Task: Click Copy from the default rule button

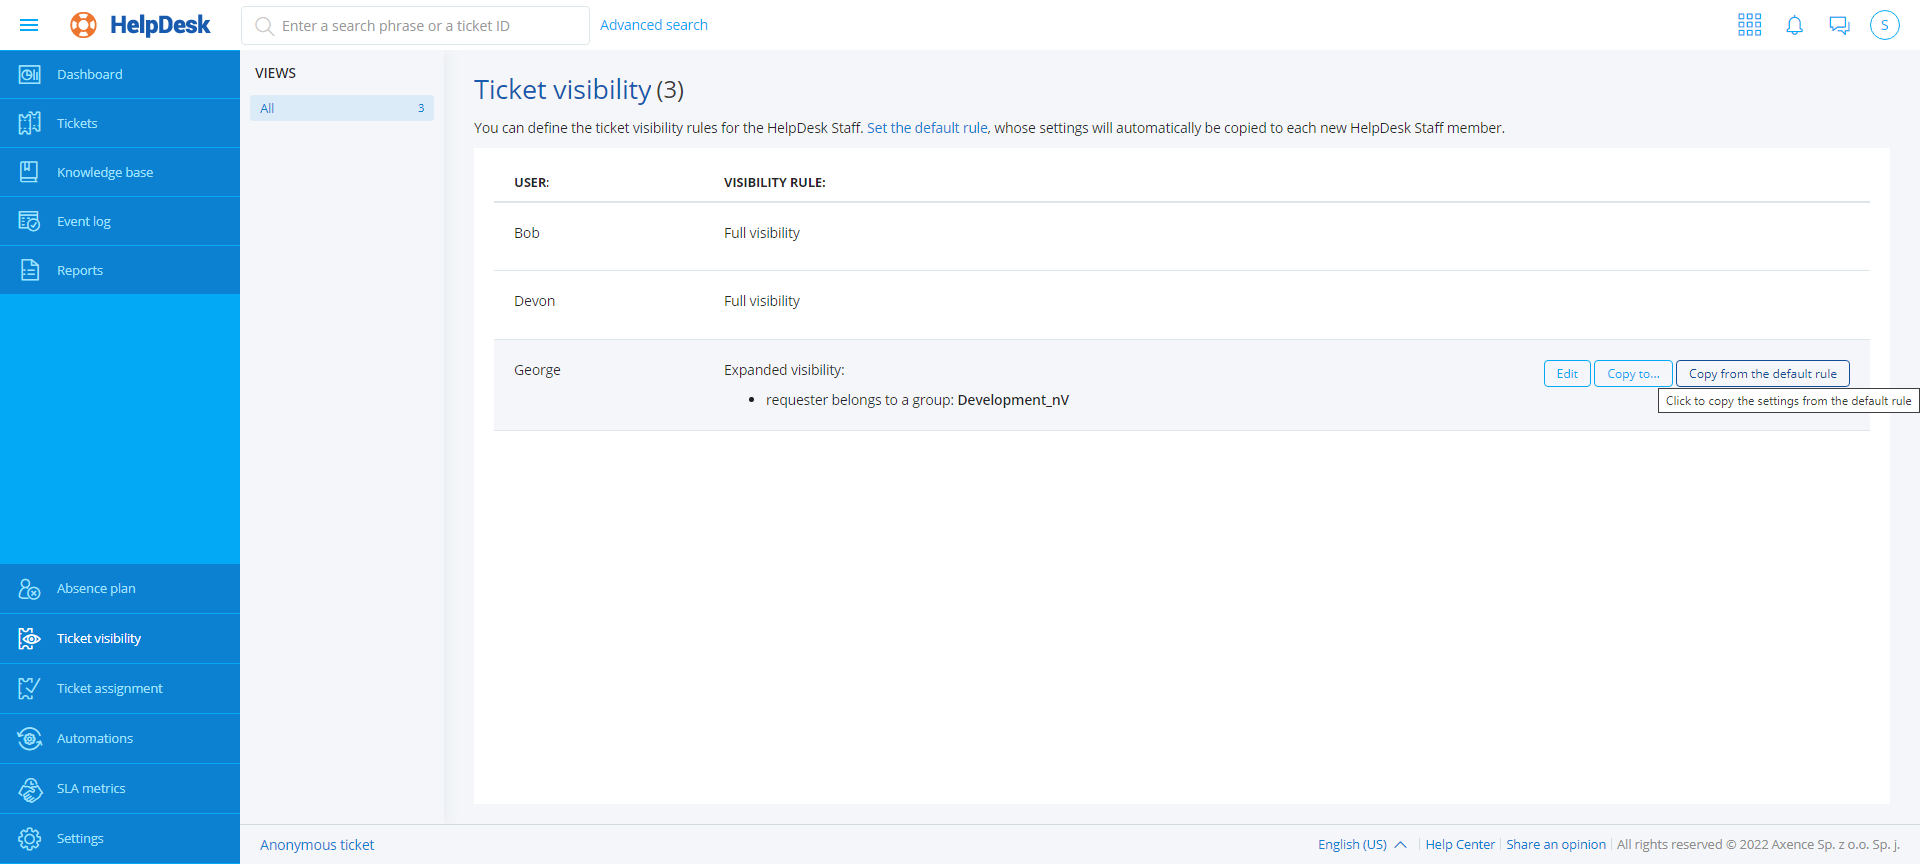Action: pyautogui.click(x=1762, y=374)
